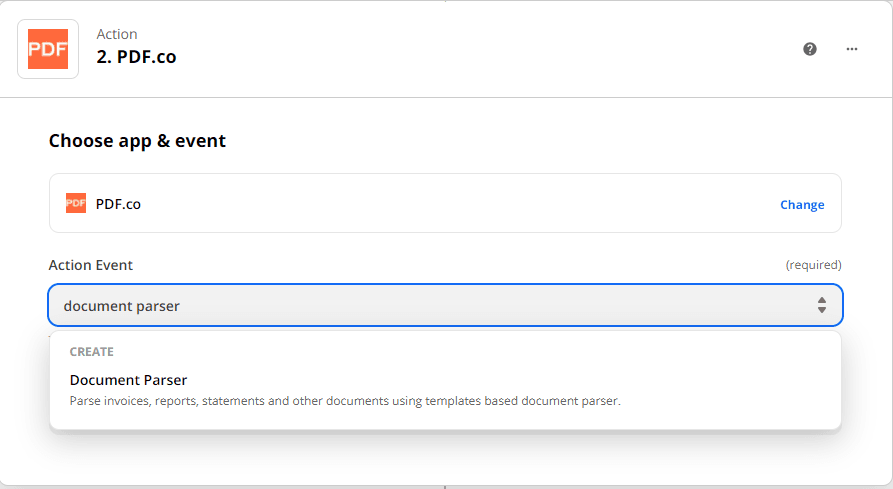
Task: Open the three-dot more options menu
Action: click(852, 49)
